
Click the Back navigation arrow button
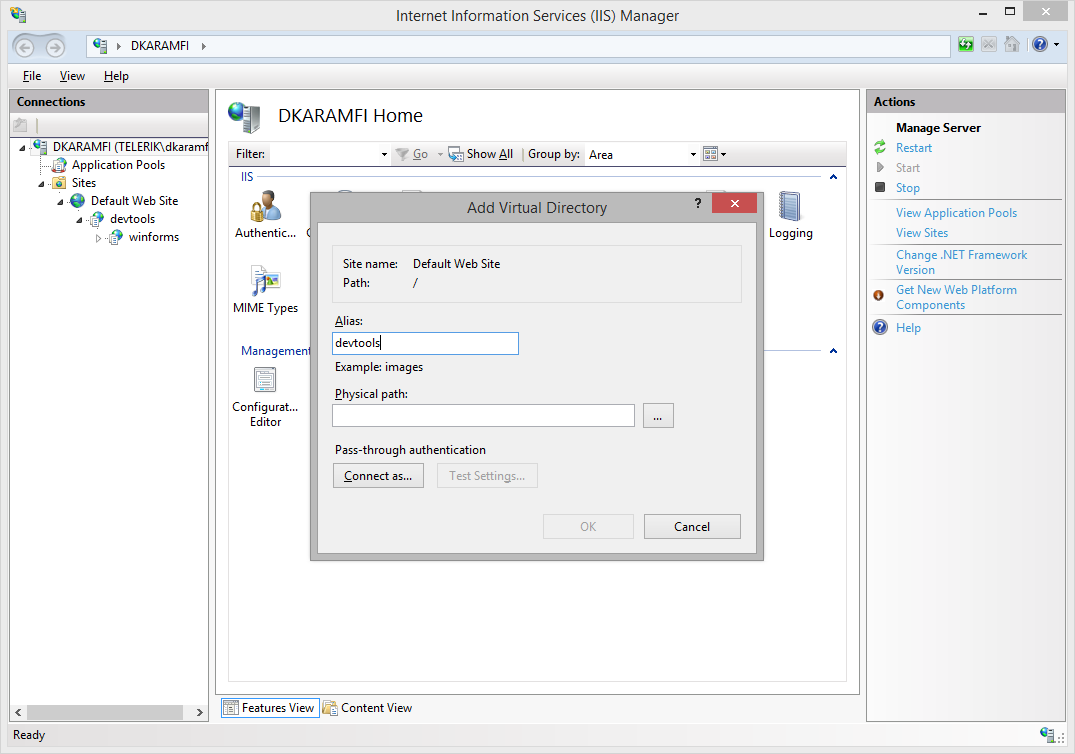pyautogui.click(x=26, y=47)
